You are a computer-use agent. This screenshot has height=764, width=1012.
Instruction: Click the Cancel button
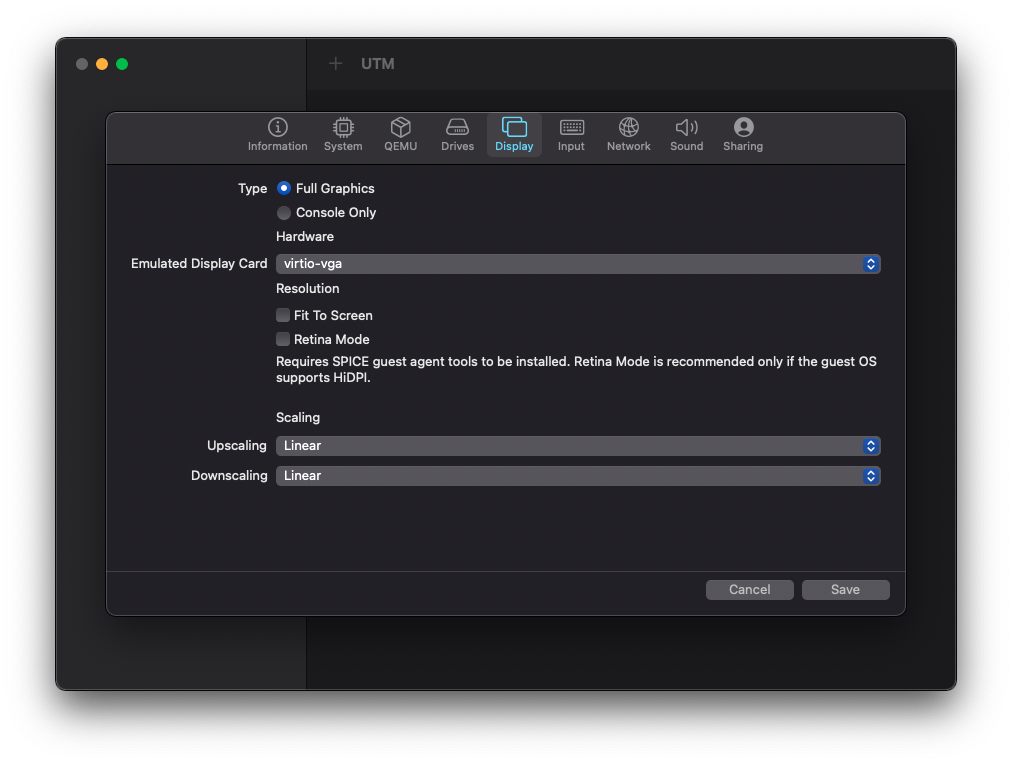pyautogui.click(x=749, y=589)
